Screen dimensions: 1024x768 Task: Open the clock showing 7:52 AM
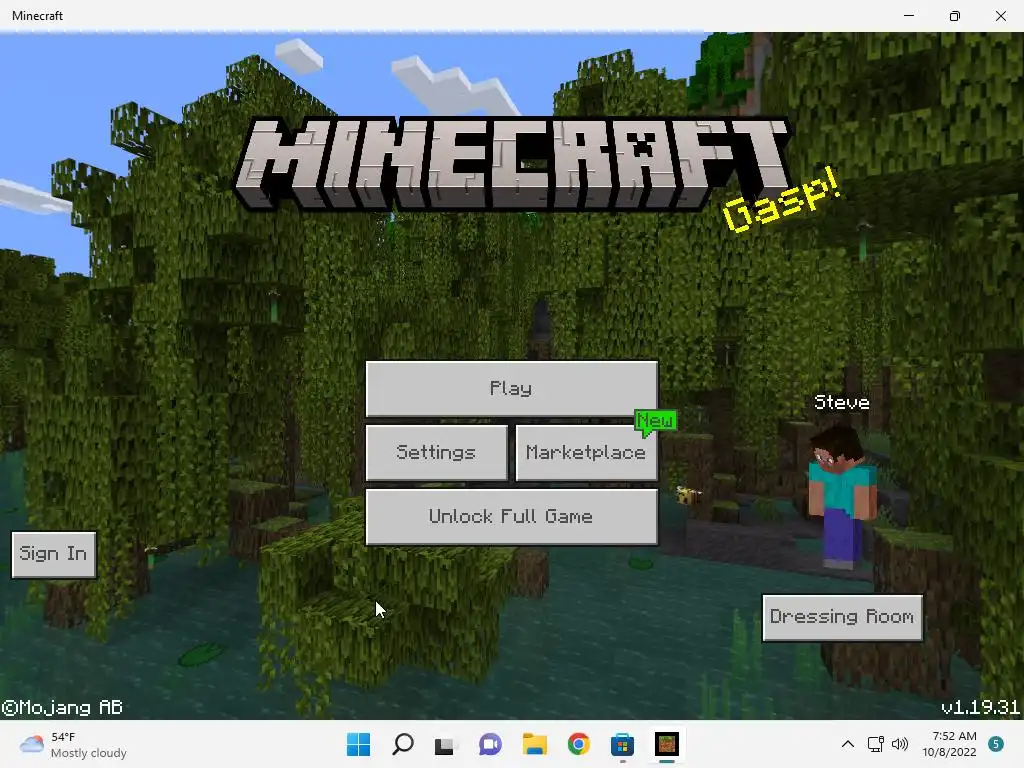pyautogui.click(x=950, y=744)
